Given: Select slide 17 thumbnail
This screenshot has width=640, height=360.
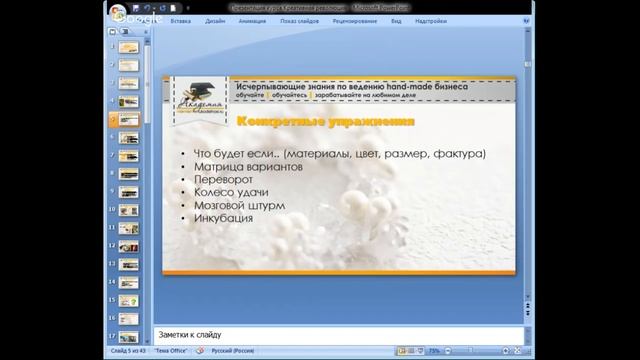Looking at the screenshot, I should click(x=129, y=338).
